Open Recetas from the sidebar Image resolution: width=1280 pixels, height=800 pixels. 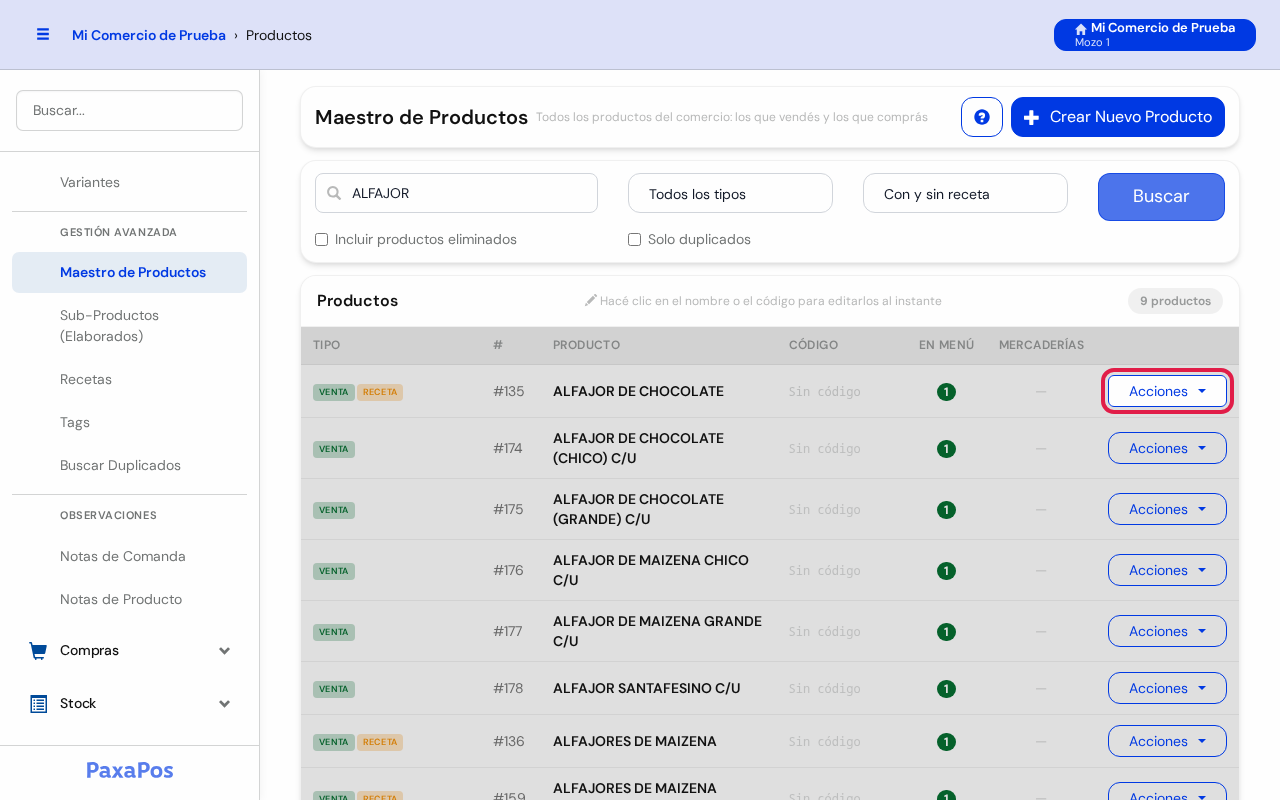tap(129, 380)
